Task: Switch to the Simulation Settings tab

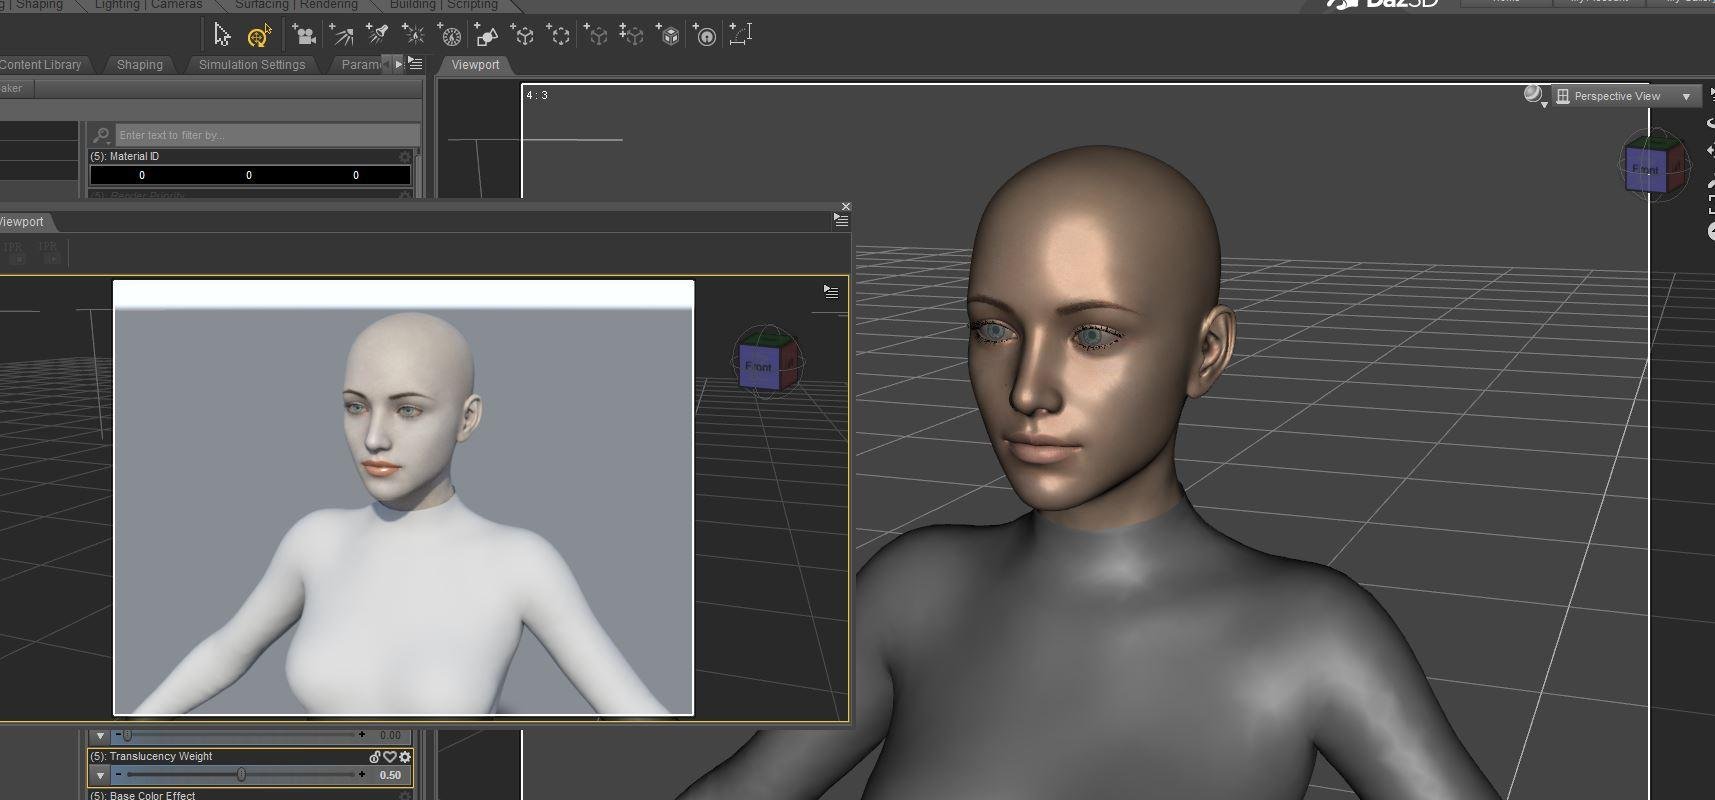Action: [x=251, y=65]
